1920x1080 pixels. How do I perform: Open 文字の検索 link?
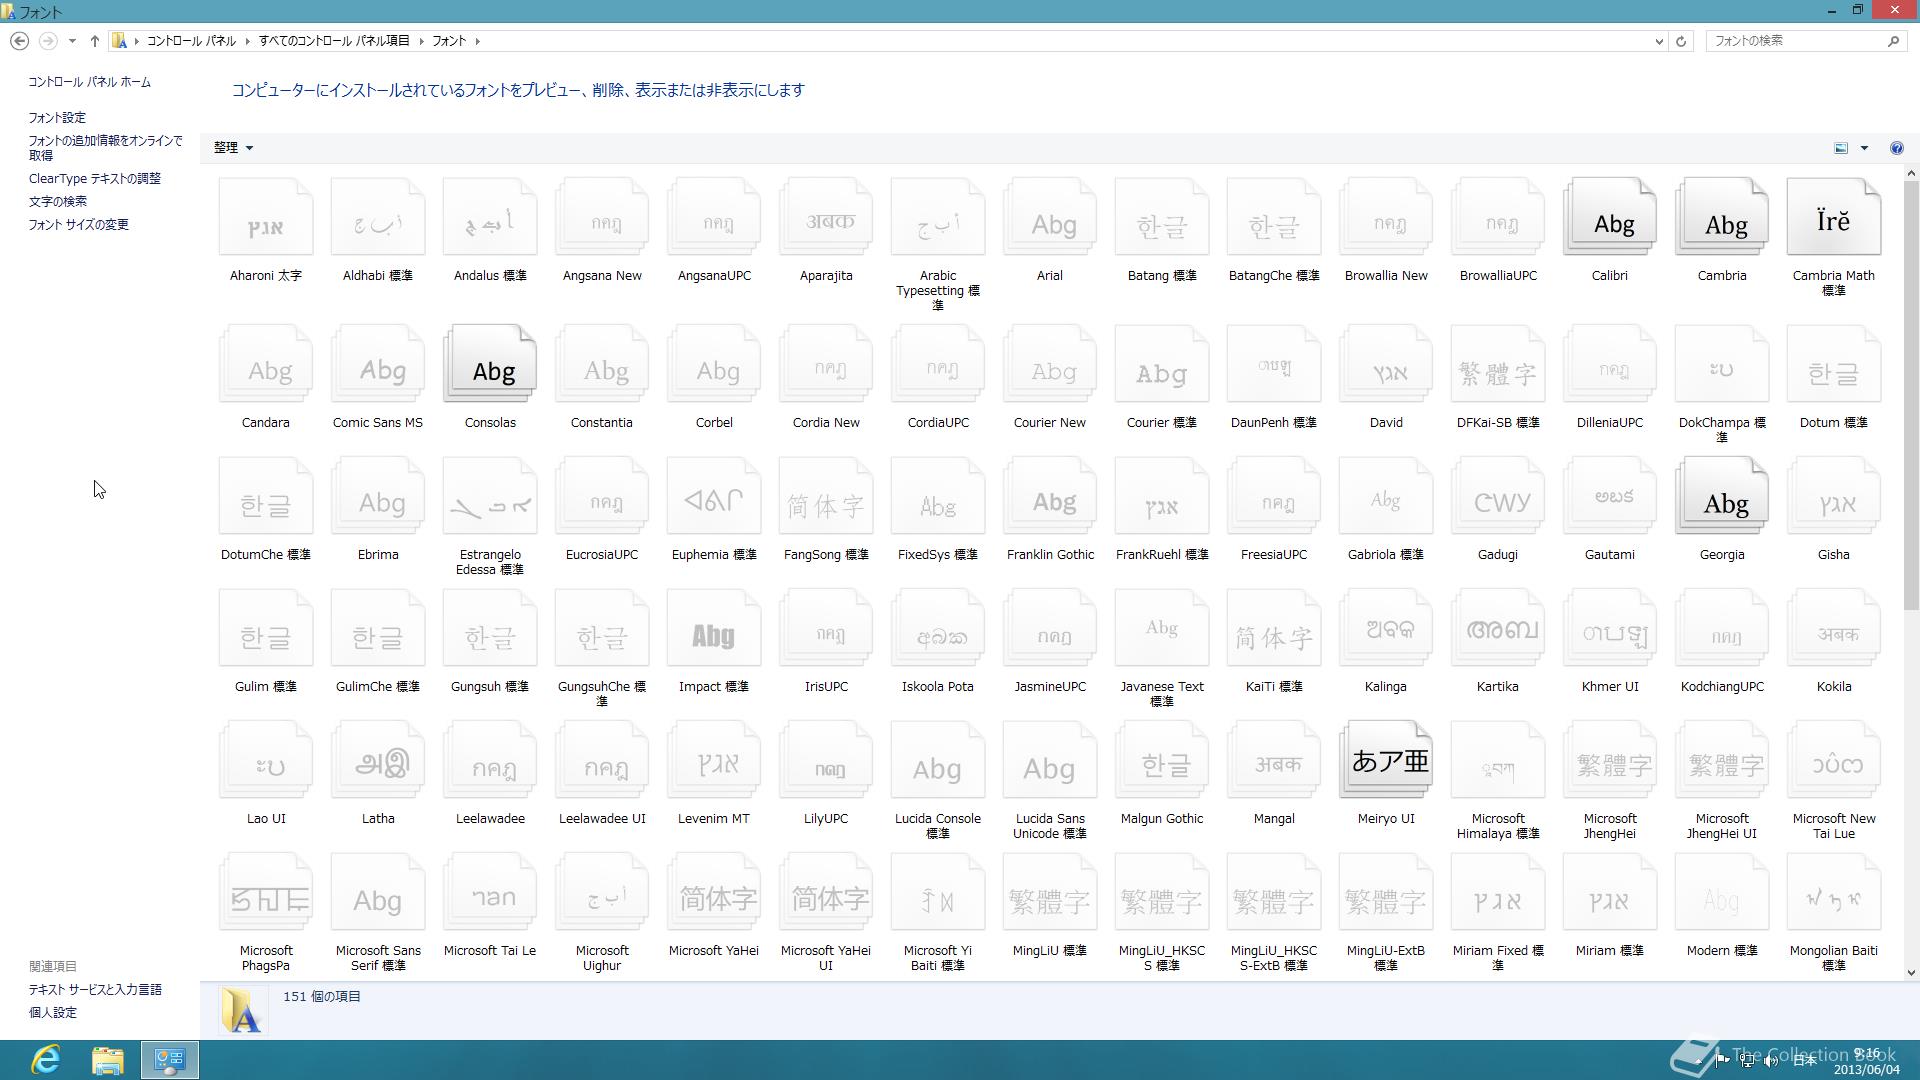pos(58,202)
